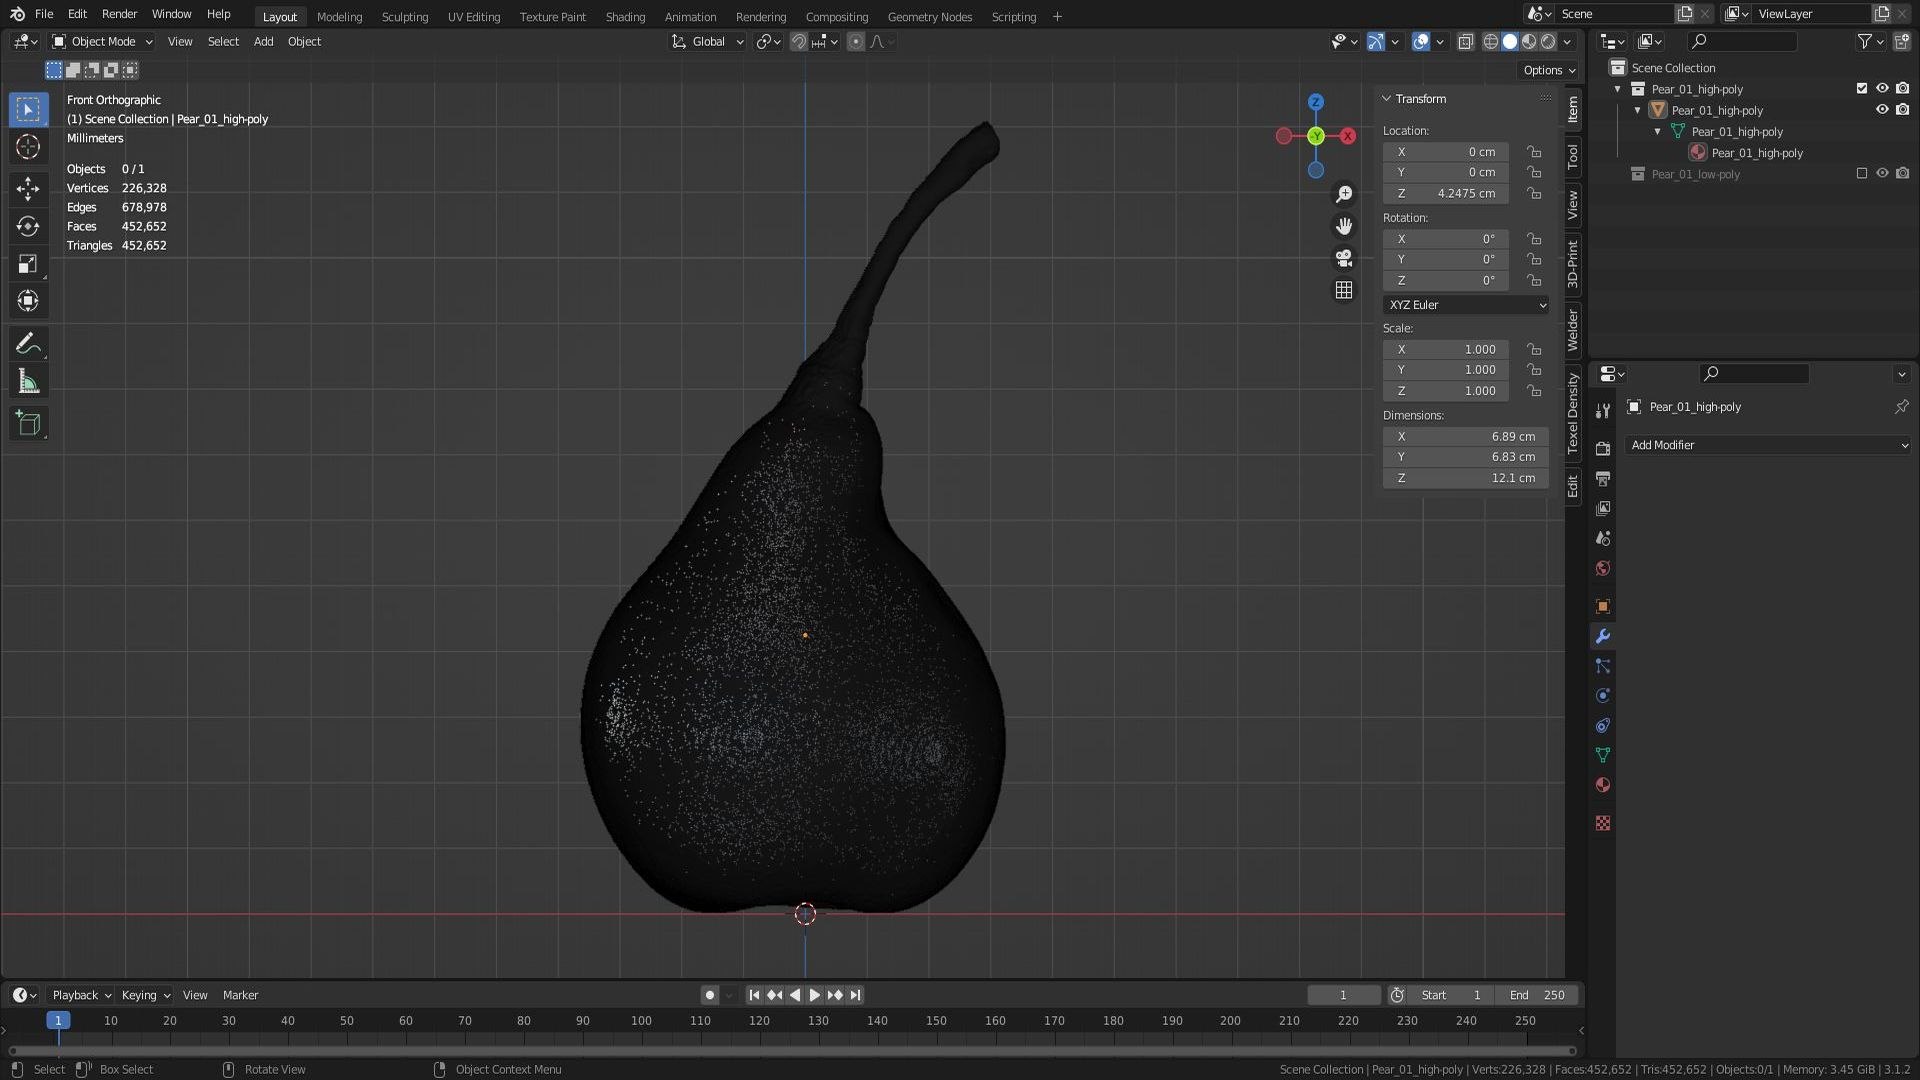Screen dimensions: 1920x1080
Task: Switch to the UV Editing workspace tab
Action: tap(474, 17)
